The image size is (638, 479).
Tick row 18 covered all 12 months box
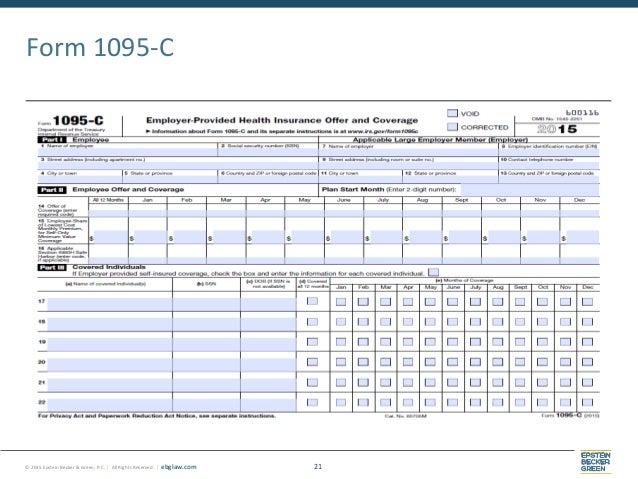pos(312,322)
